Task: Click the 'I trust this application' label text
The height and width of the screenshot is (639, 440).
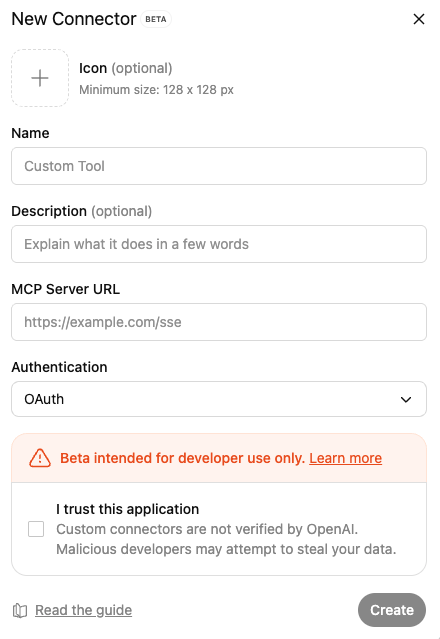Action: click(128, 509)
